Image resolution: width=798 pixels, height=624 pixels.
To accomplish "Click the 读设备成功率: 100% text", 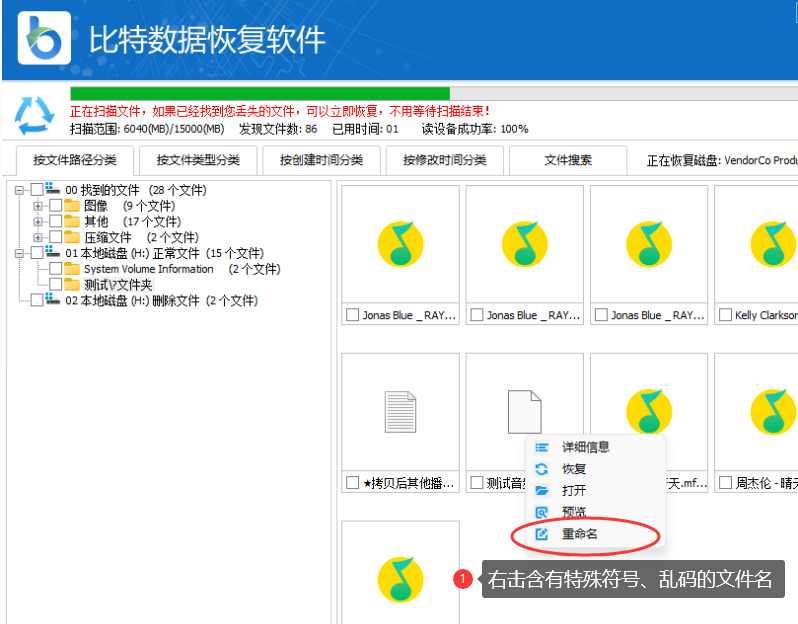I will [475, 129].
